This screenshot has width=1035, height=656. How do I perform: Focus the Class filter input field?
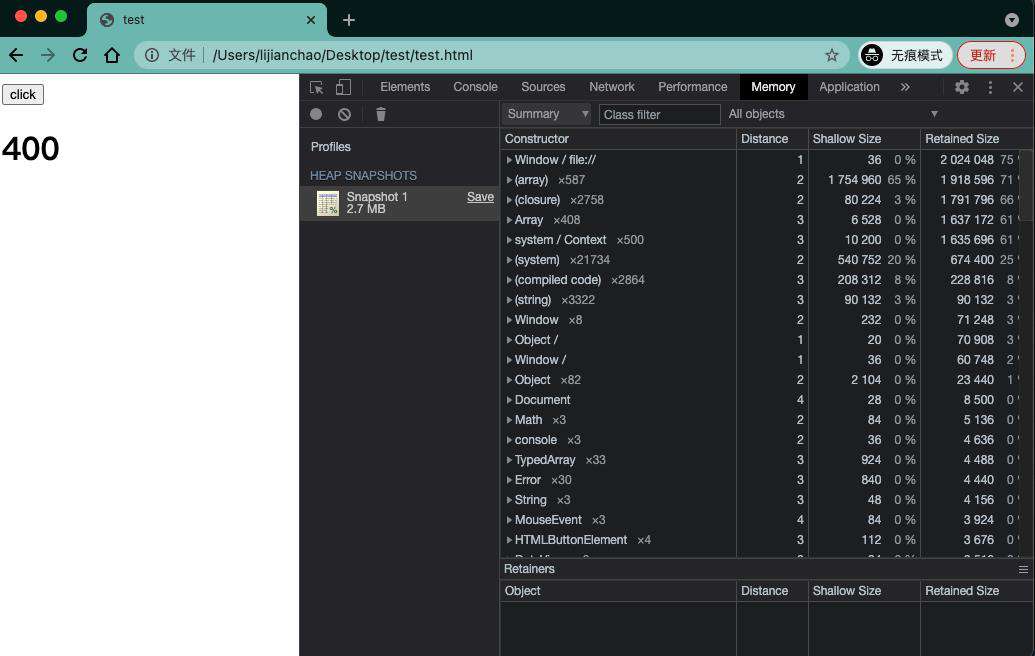659,114
